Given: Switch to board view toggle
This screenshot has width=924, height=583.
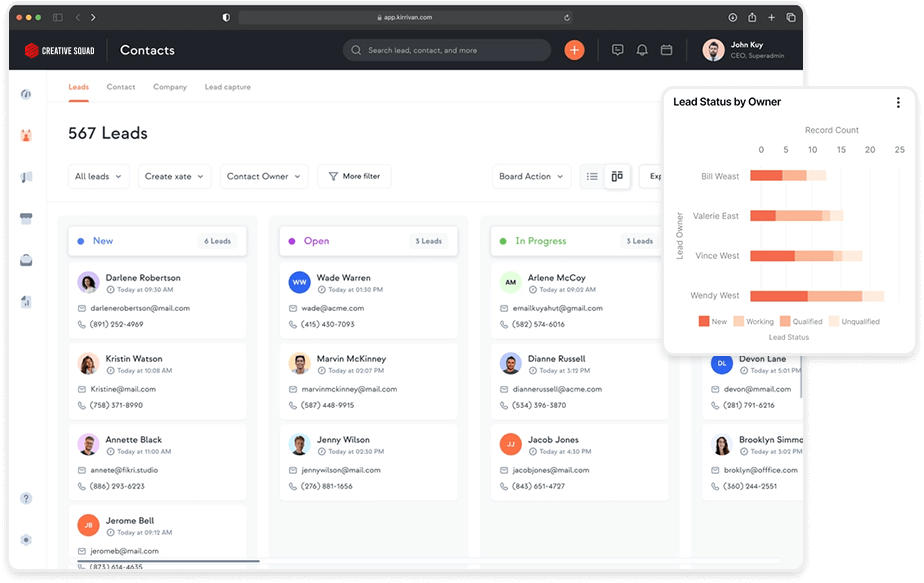Looking at the screenshot, I should (617, 176).
